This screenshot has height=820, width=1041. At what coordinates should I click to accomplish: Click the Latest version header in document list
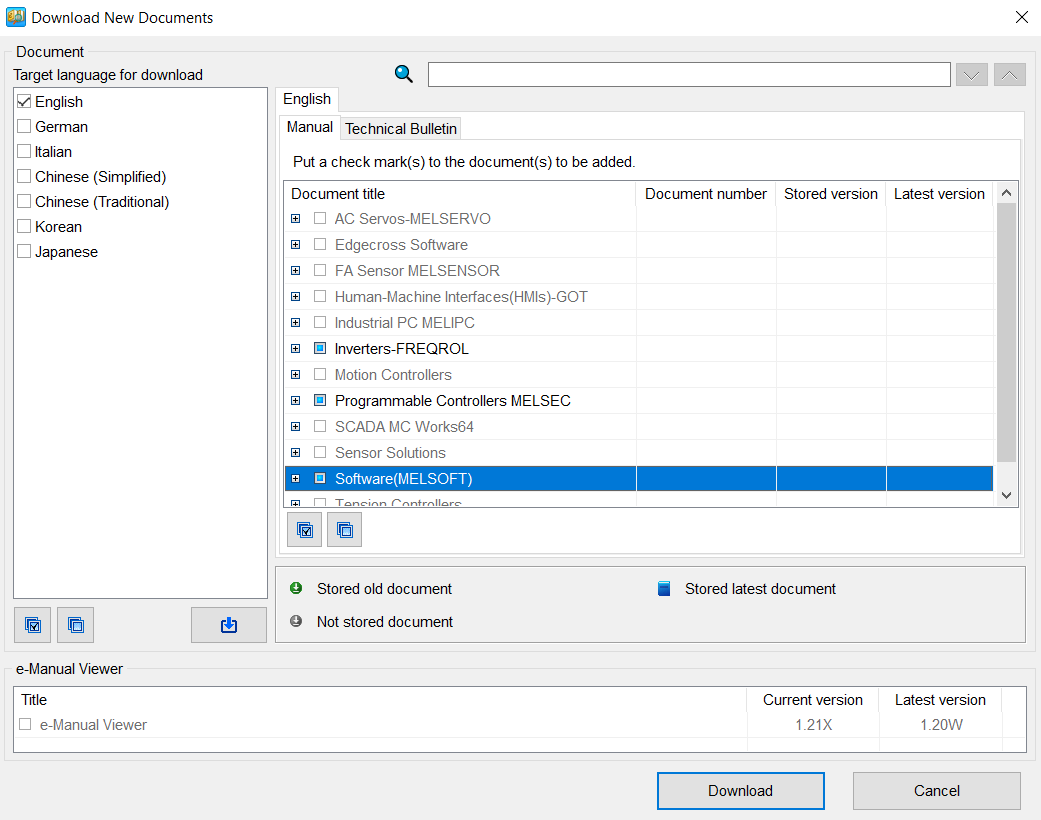coord(939,194)
